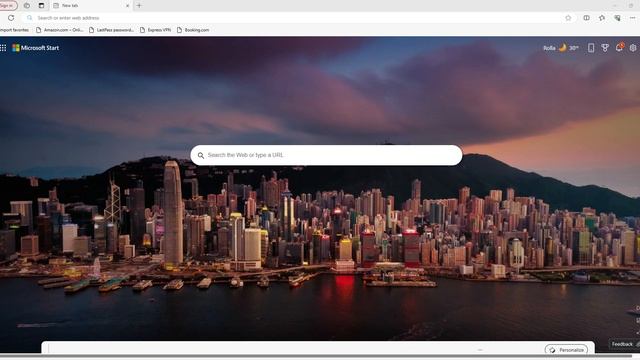Open the Favorites hub icon

click(x=602, y=18)
